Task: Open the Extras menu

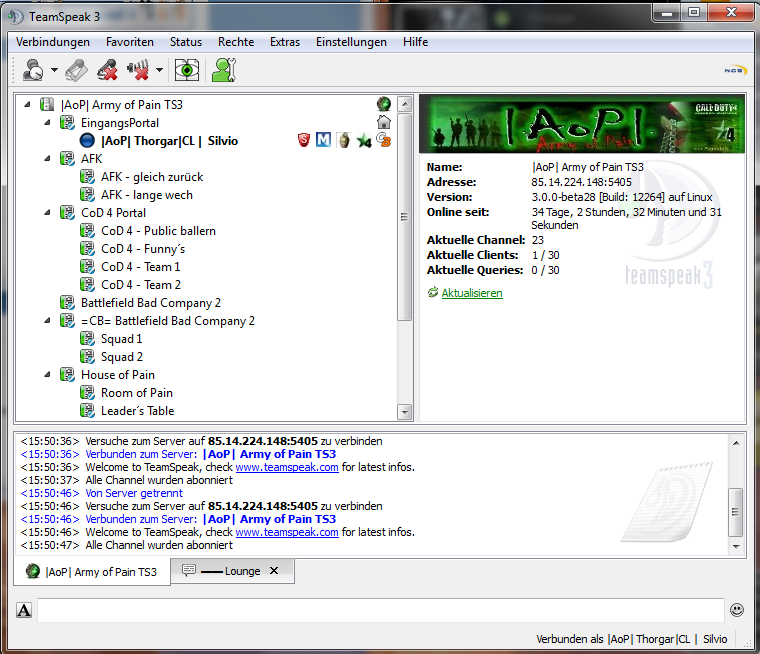Action: (x=285, y=42)
